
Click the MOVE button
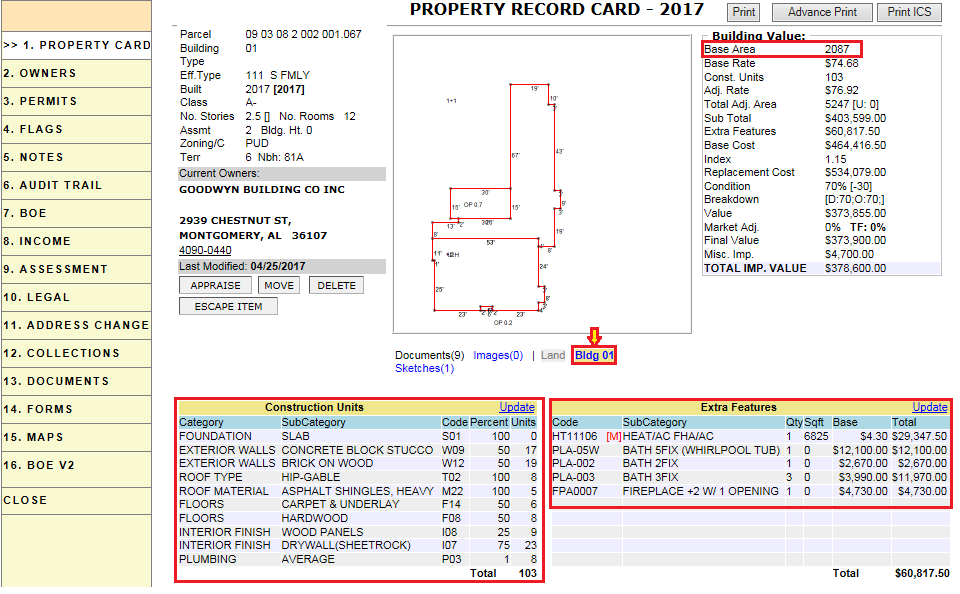(279, 286)
